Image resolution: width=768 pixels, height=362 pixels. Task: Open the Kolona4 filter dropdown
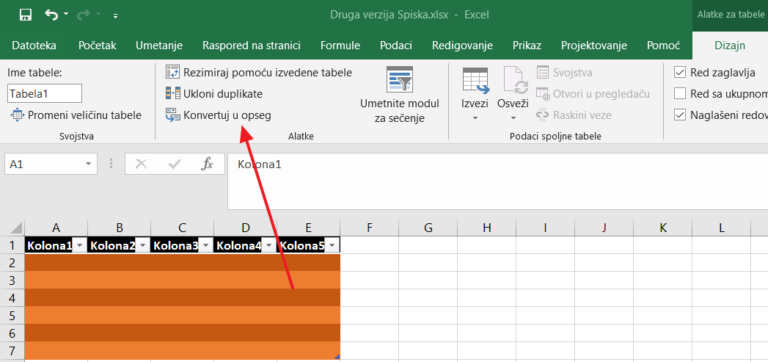pyautogui.click(x=268, y=245)
